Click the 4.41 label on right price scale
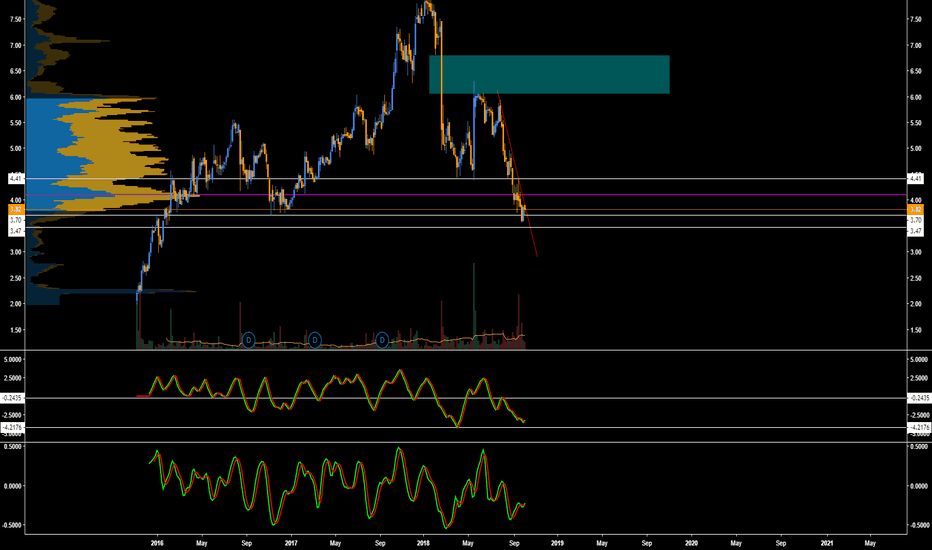This screenshot has height=550, width=932. click(x=915, y=178)
